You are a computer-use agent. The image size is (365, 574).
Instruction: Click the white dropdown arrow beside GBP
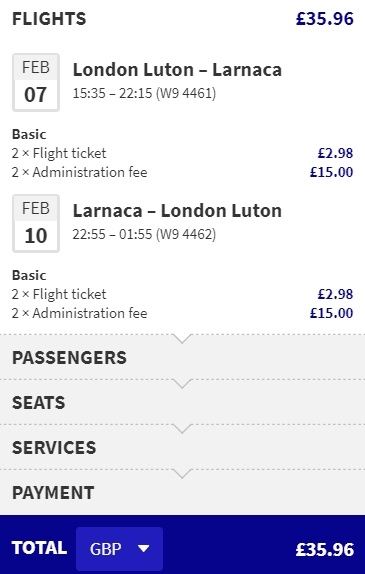(x=144, y=548)
